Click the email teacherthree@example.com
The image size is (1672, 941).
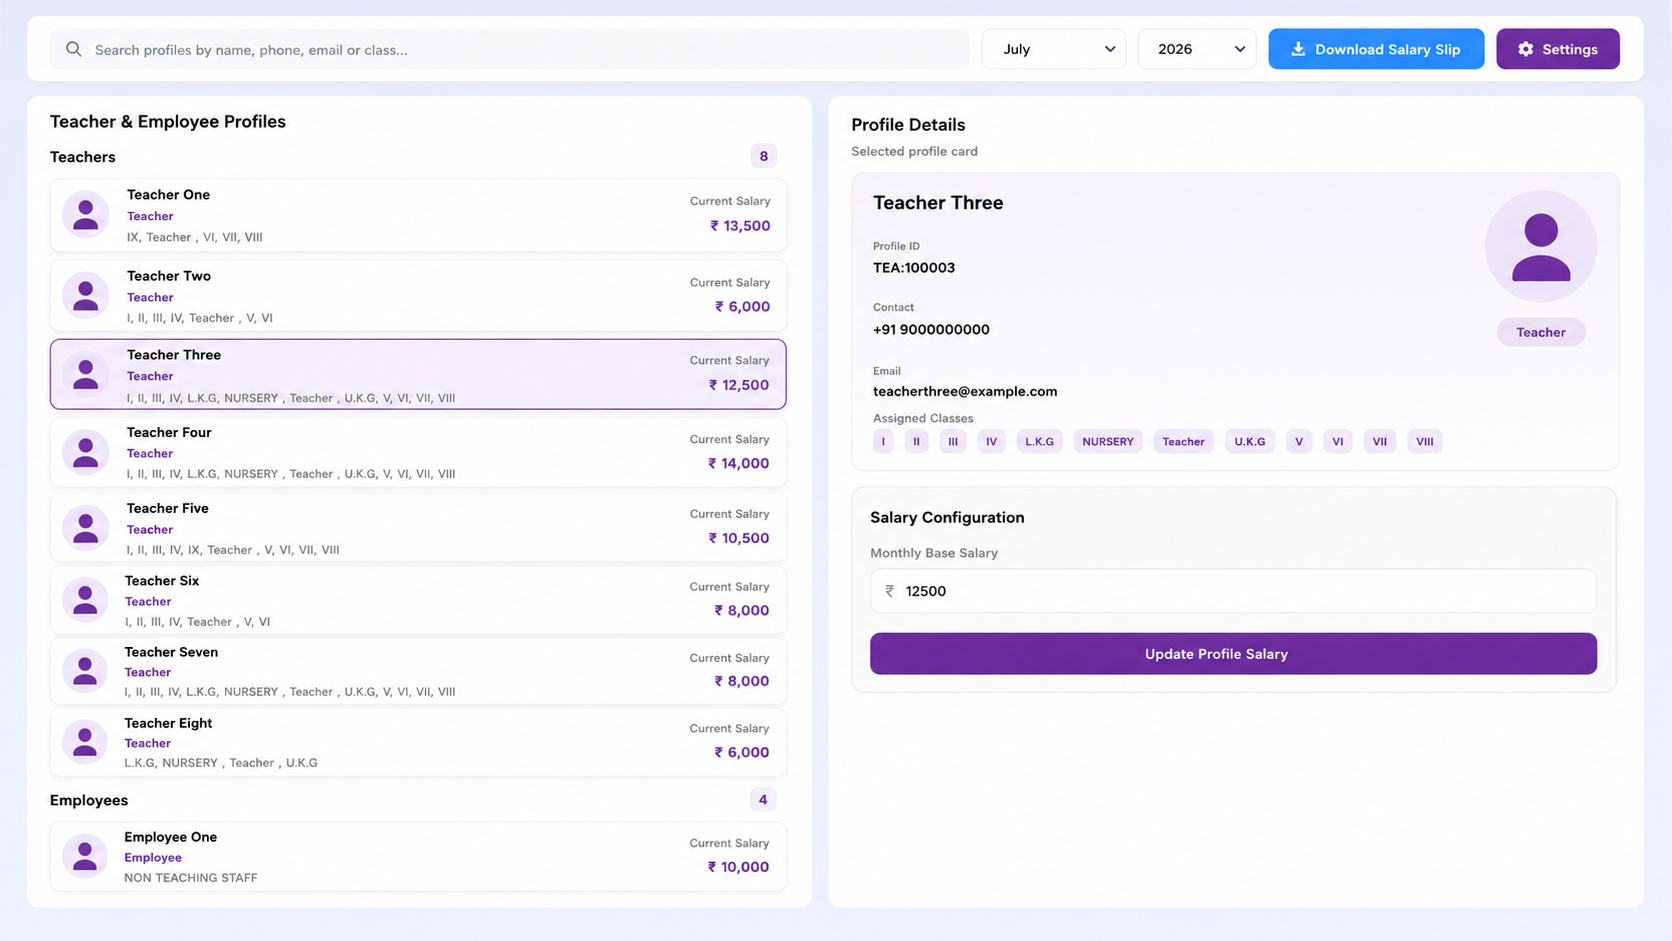965,391
